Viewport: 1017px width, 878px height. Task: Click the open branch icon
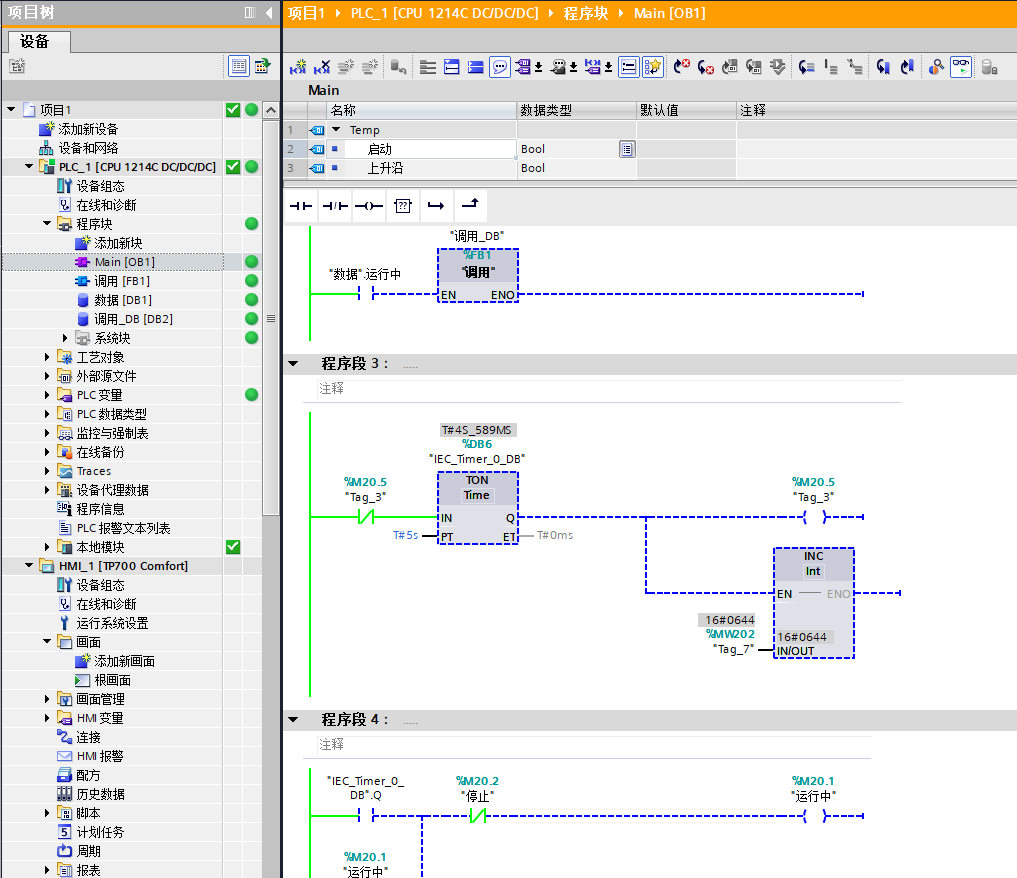[x=436, y=206]
